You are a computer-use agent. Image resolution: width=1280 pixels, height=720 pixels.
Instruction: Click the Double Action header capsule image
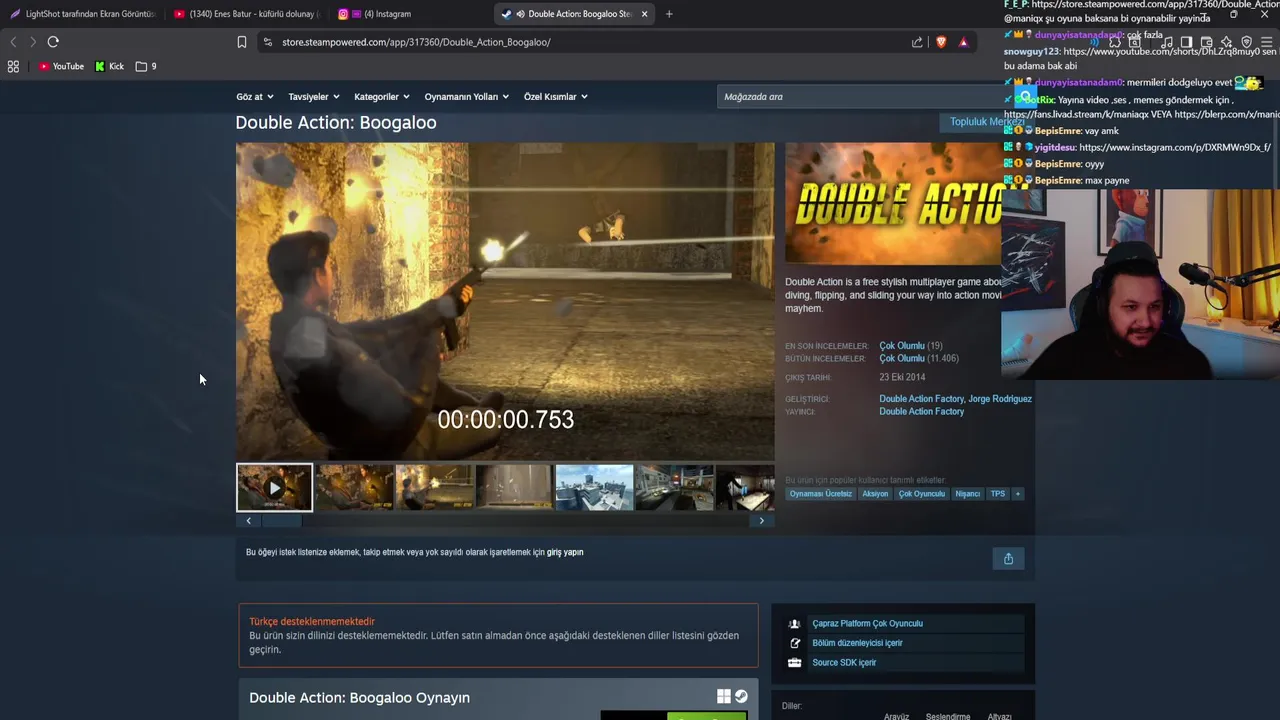tap(894, 204)
